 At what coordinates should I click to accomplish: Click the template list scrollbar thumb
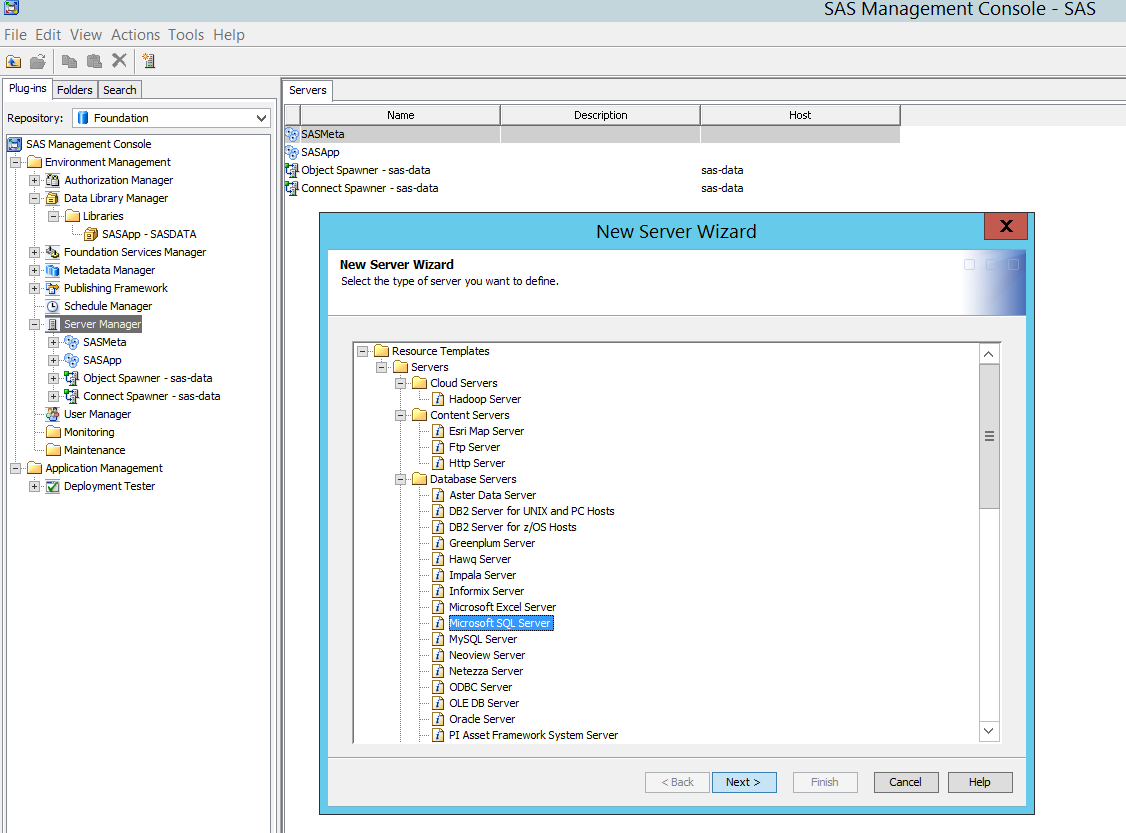(989, 436)
